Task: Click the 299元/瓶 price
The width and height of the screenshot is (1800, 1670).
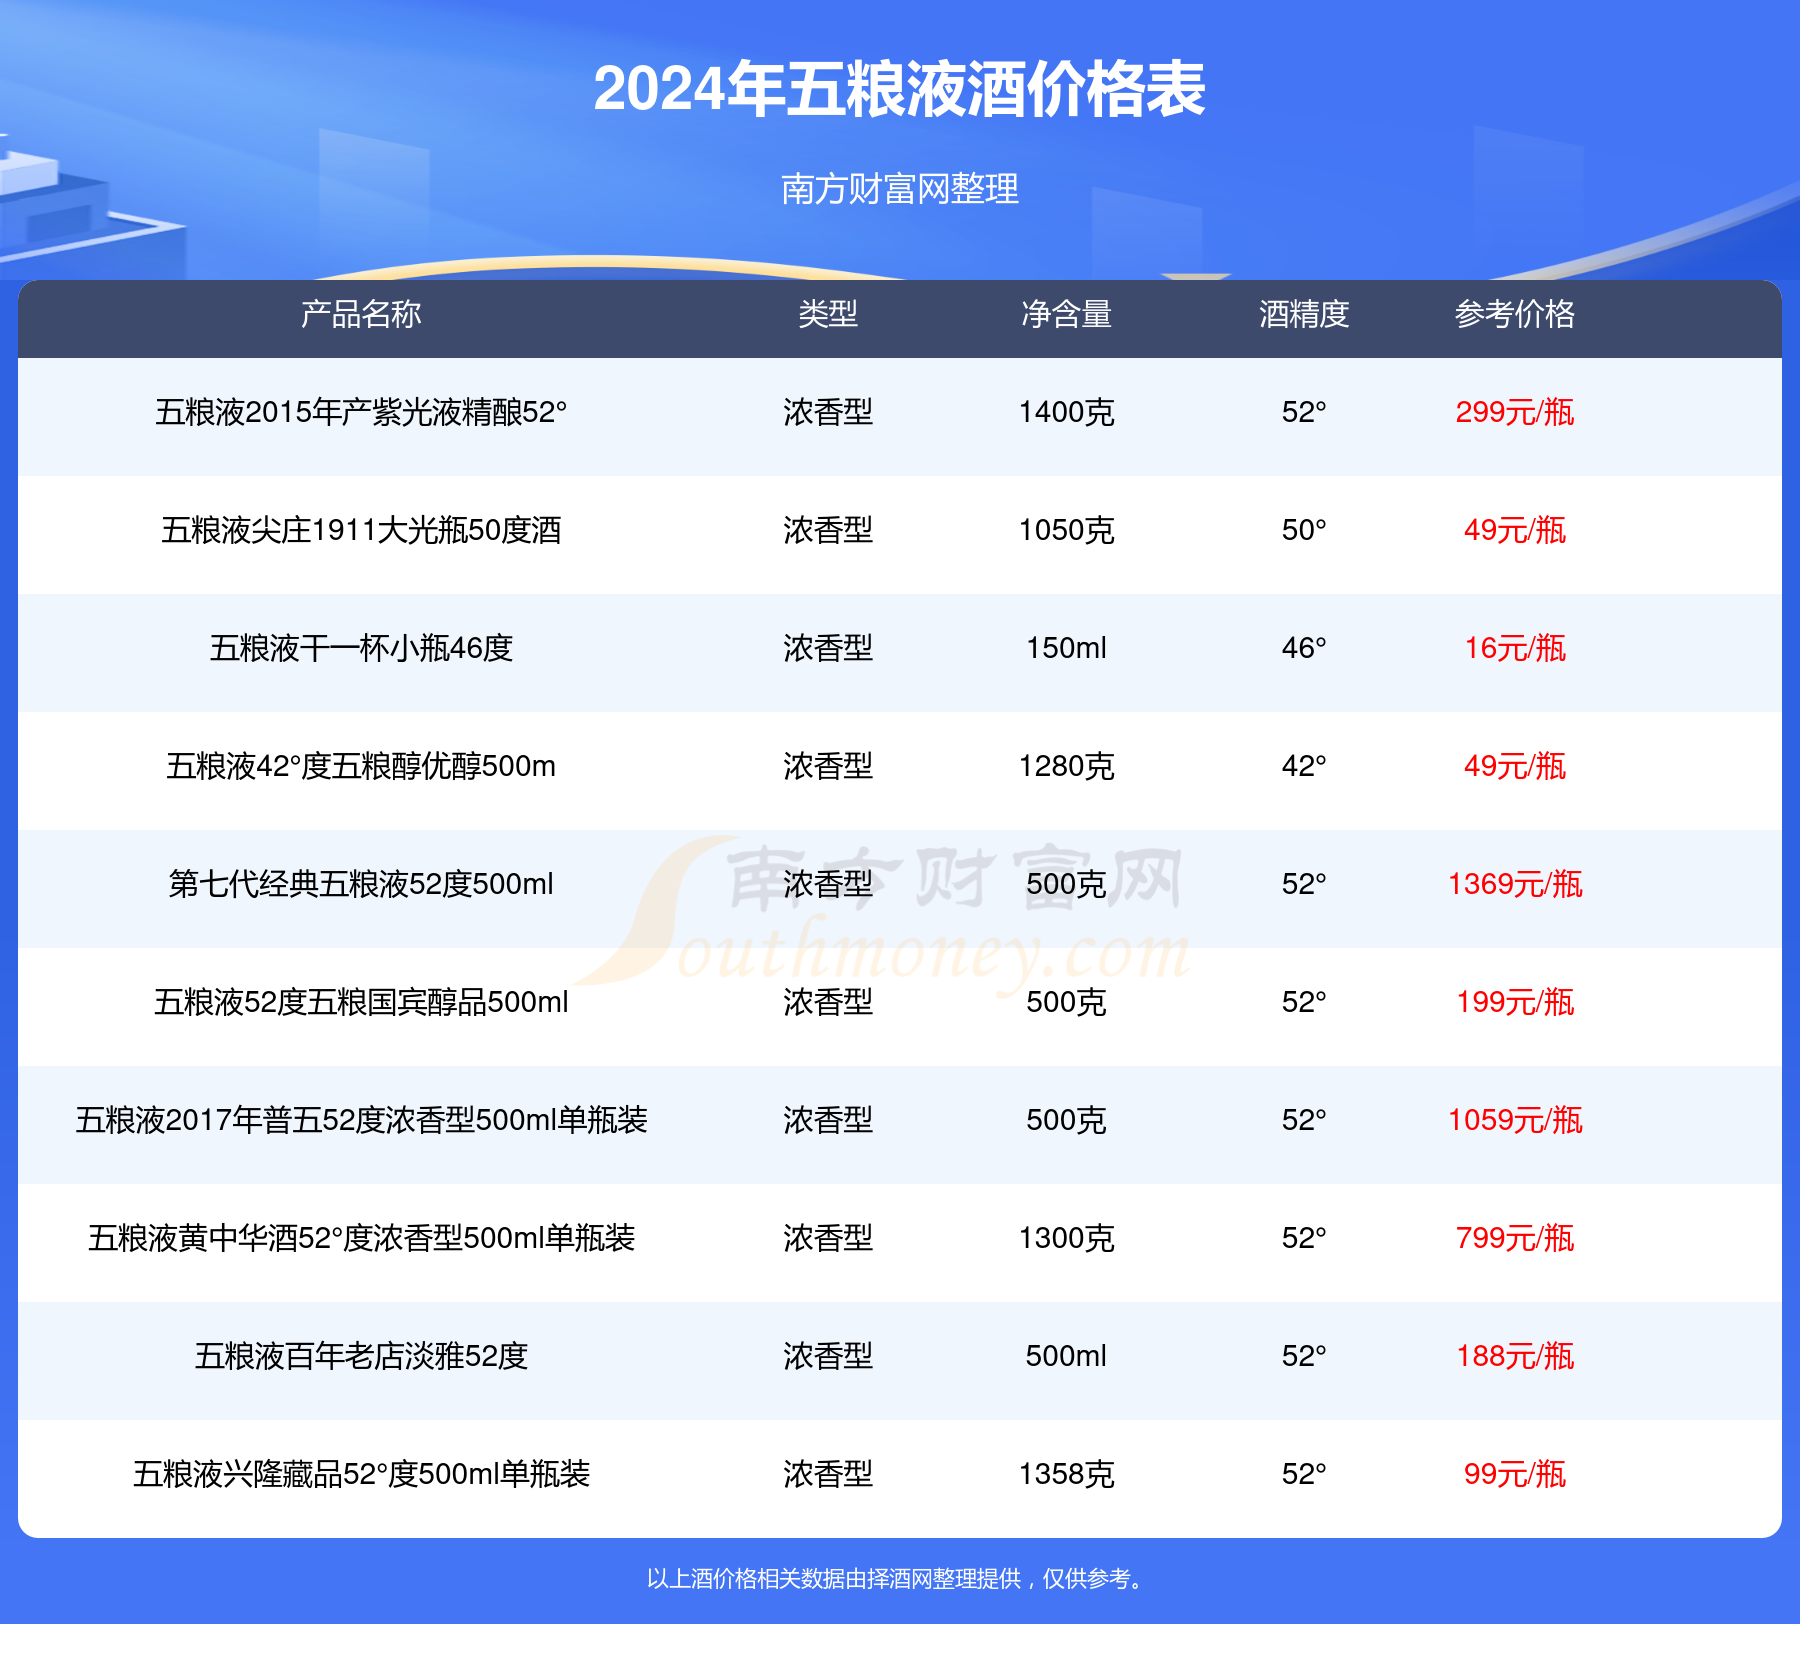Action: tap(1515, 412)
